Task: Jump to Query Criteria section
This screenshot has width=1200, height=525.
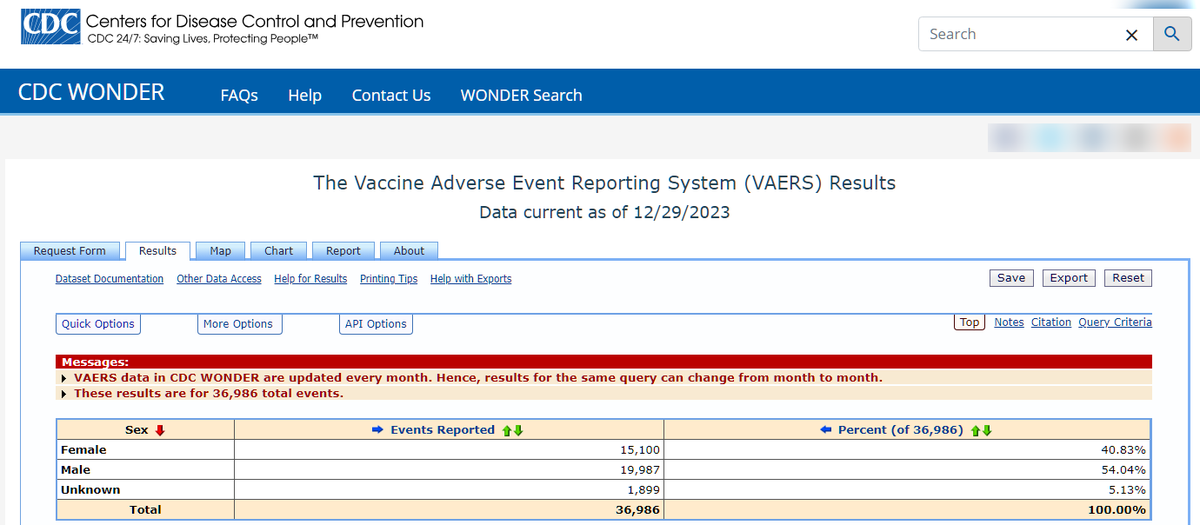Action: point(1115,322)
